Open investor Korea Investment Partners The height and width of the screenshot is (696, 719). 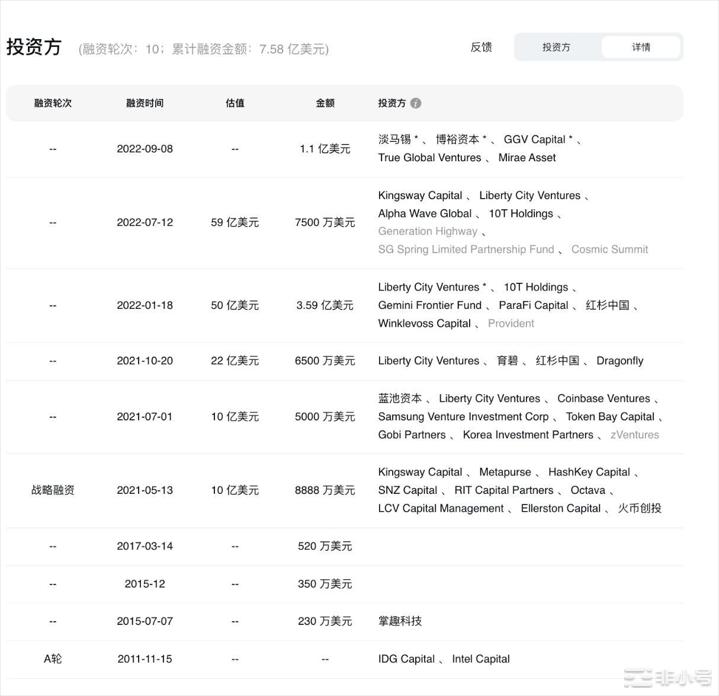(528, 435)
